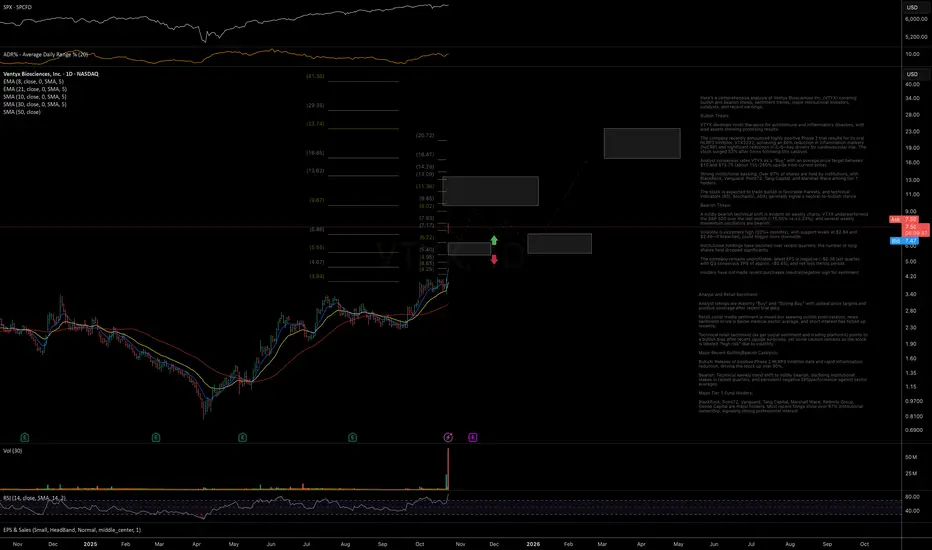Select the EMA (8, close) indicator legend
The height and width of the screenshot is (550, 932).
point(34,81)
